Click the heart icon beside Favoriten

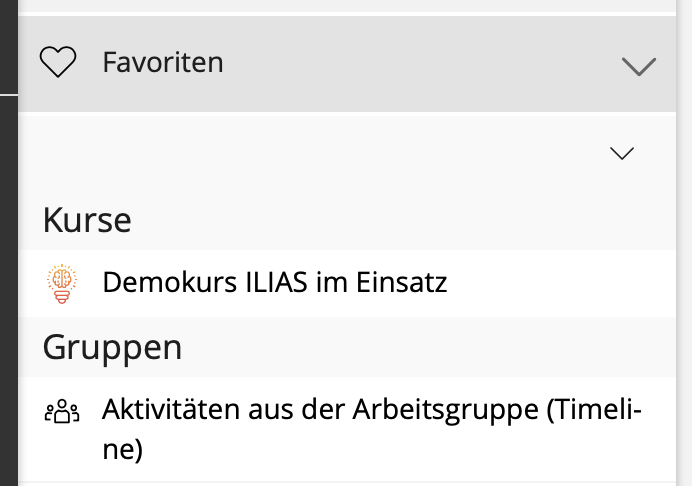pos(58,63)
